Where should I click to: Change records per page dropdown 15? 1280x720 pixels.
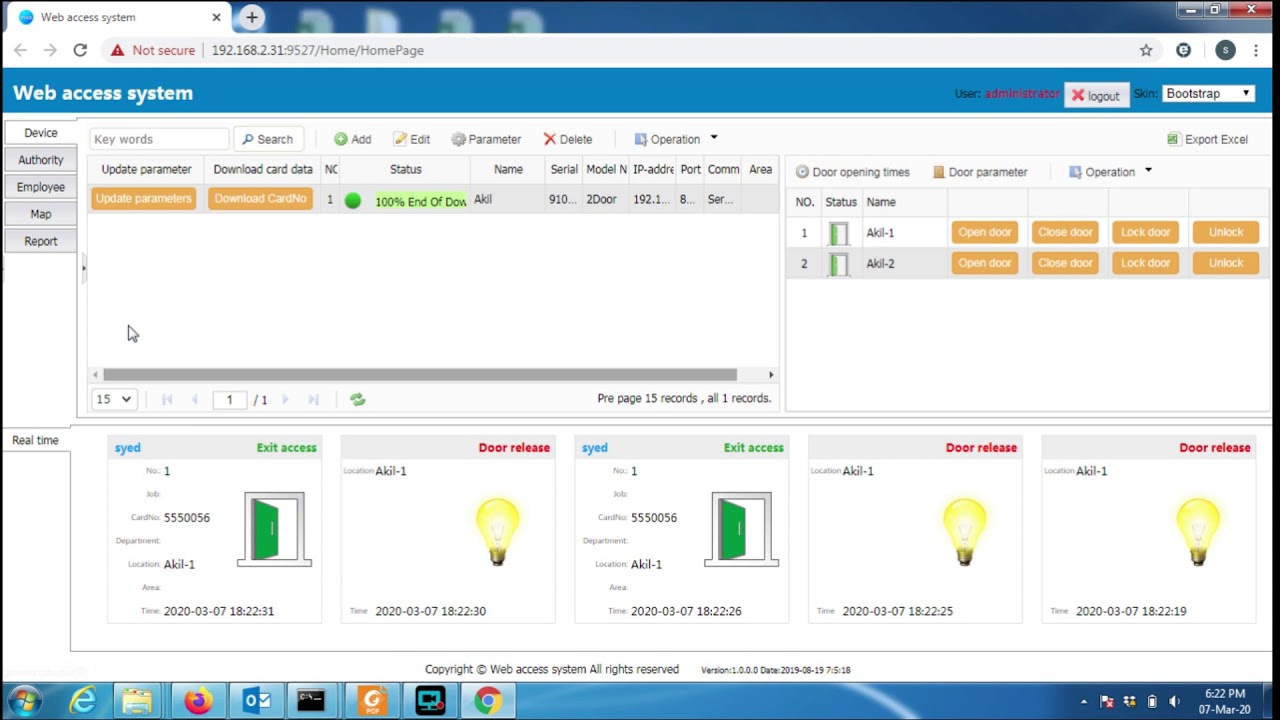pyautogui.click(x=114, y=399)
